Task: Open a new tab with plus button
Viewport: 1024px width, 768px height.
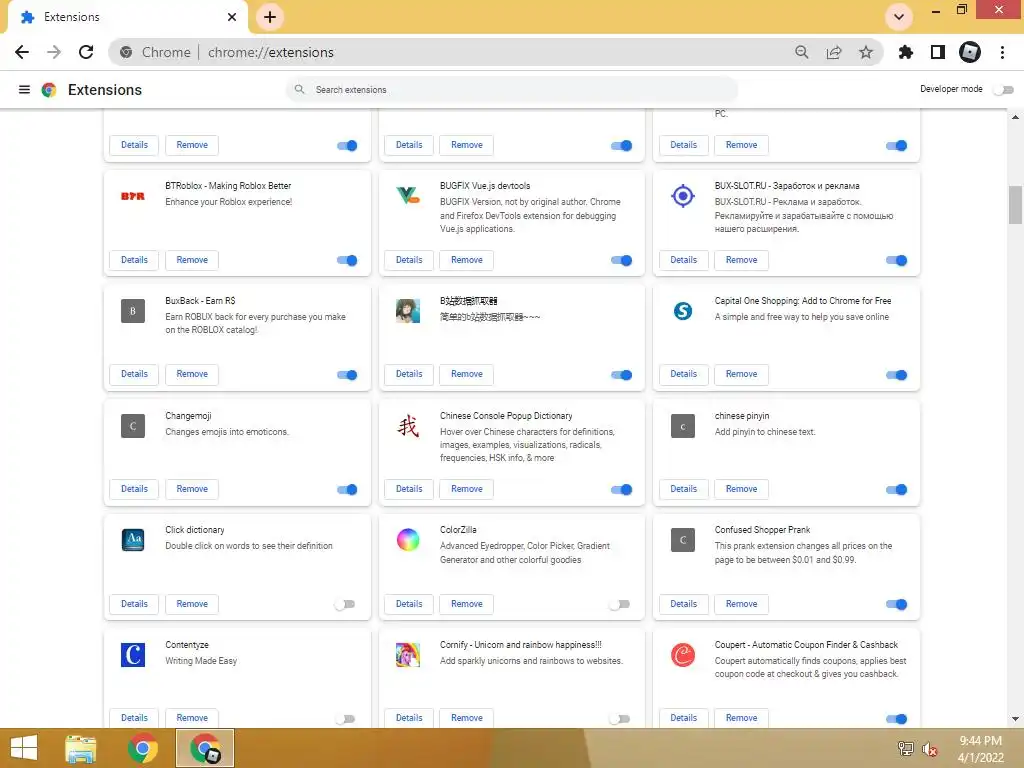Action: point(270,17)
